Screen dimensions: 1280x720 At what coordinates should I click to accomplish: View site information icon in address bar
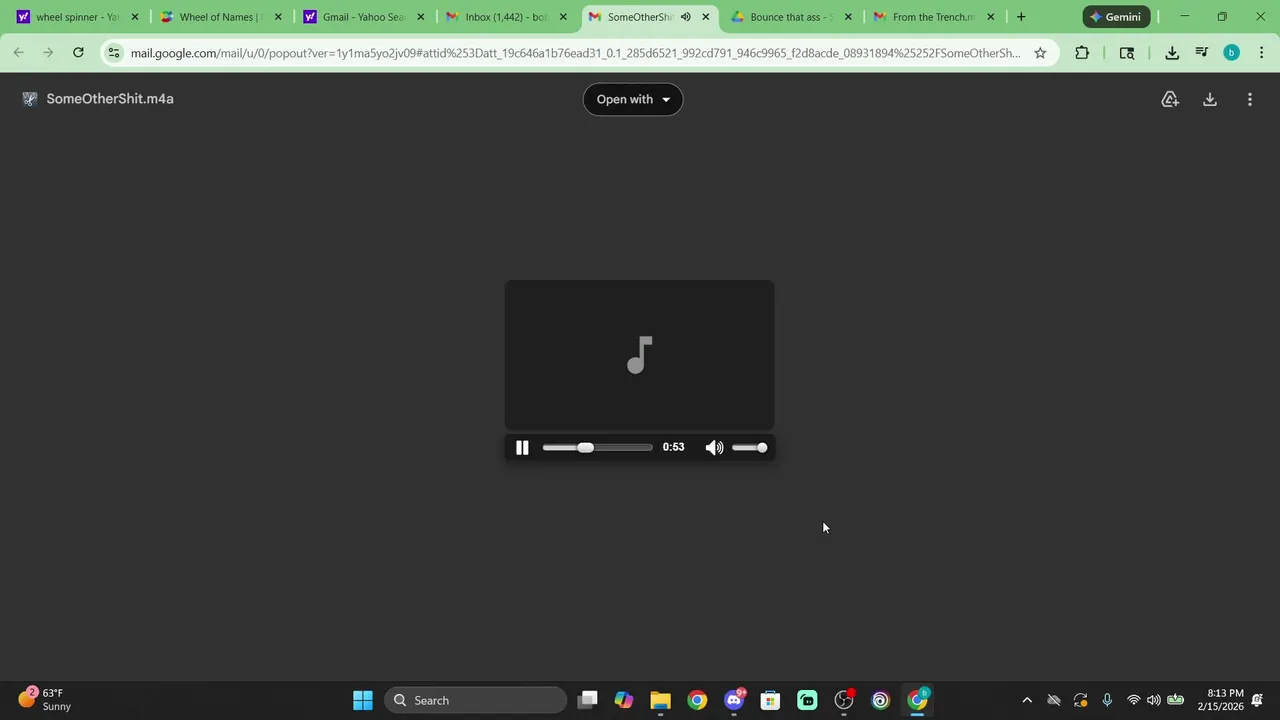pos(114,53)
